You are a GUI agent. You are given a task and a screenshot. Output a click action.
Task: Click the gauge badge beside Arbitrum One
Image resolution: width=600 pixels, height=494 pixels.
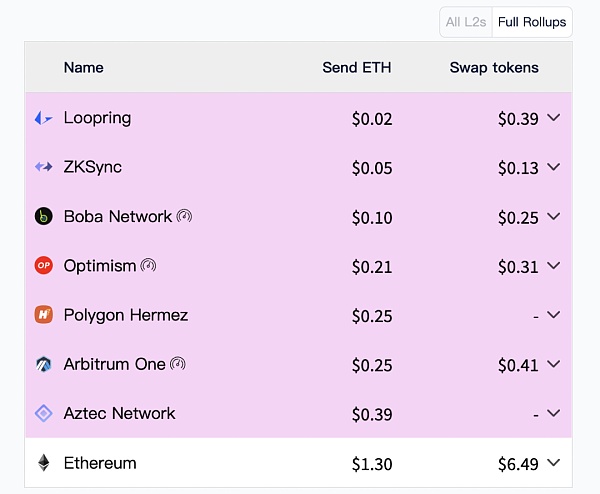177,364
